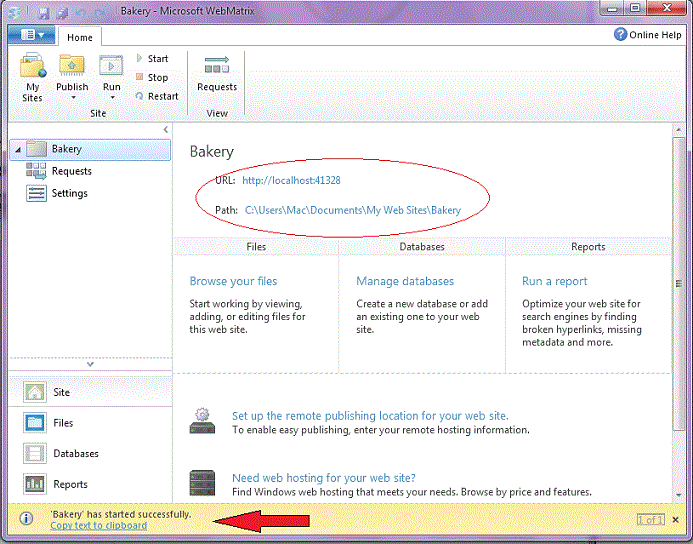Open the Publish dropdown arrow
693x544 pixels.
coord(73,98)
